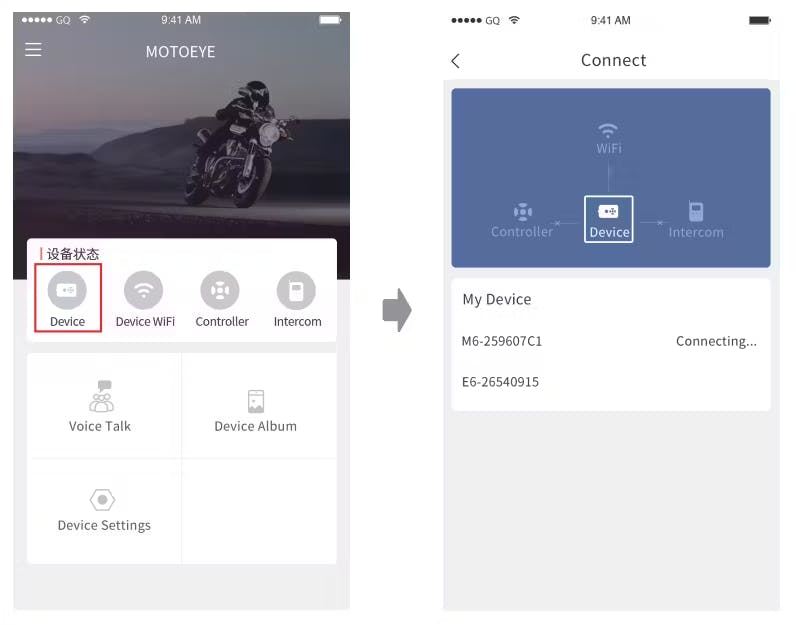The height and width of the screenshot is (625, 796).
Task: Choose device E6-26540915 from list
Action: point(500,382)
